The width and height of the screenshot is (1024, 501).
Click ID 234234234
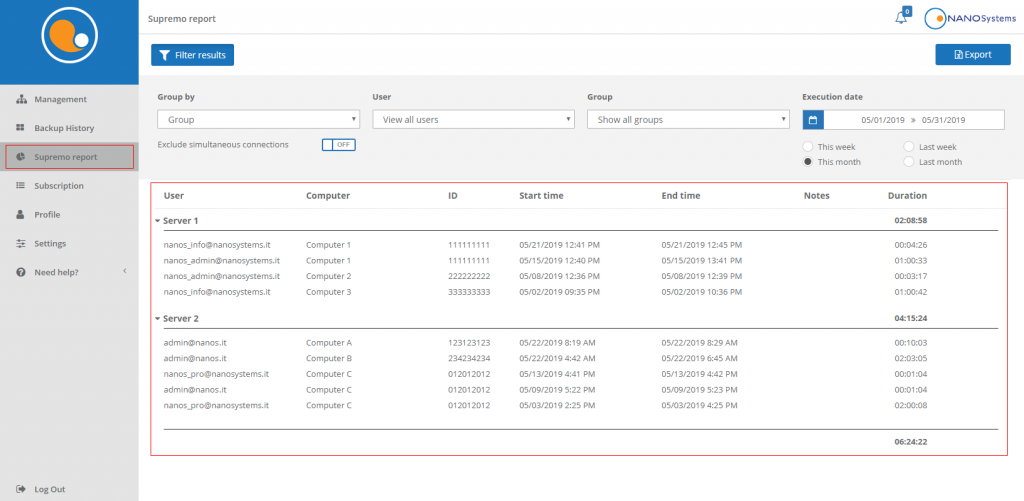click(469, 358)
